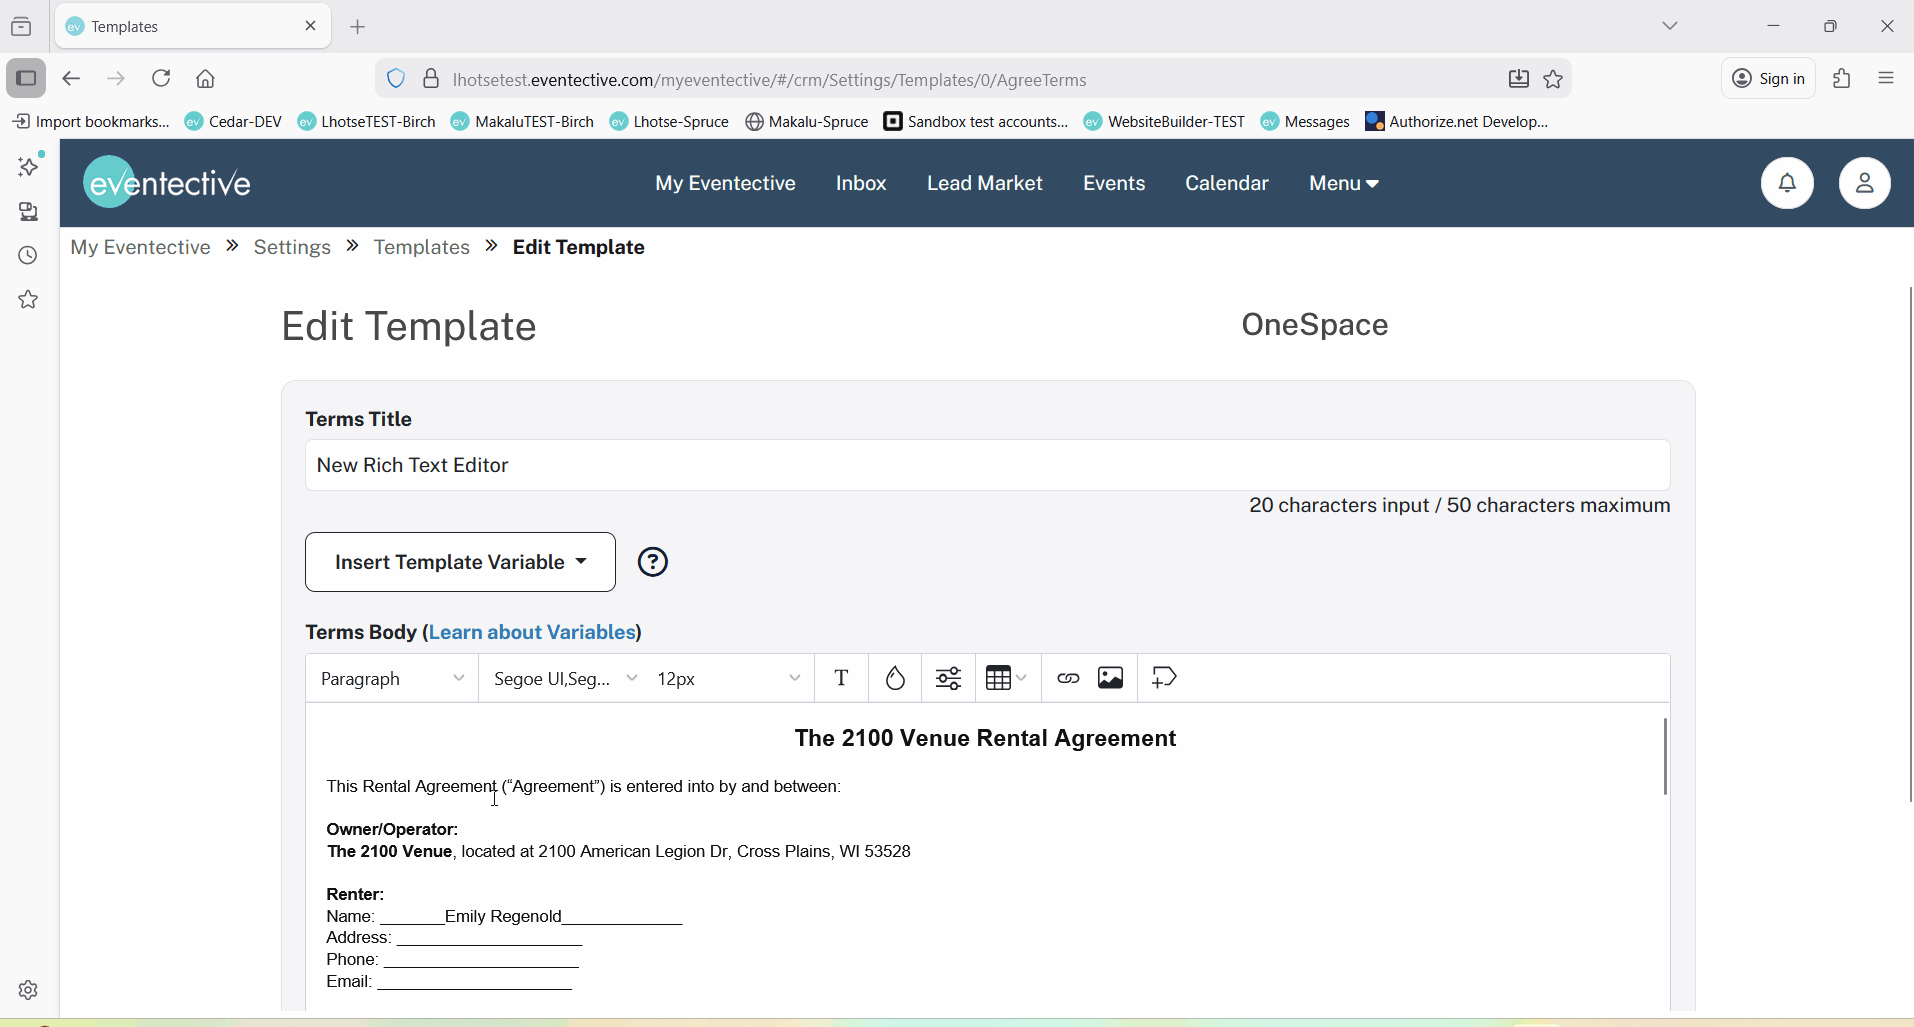Click My Eventective breadcrumb link
The height and width of the screenshot is (1027, 1914).
tap(140, 248)
